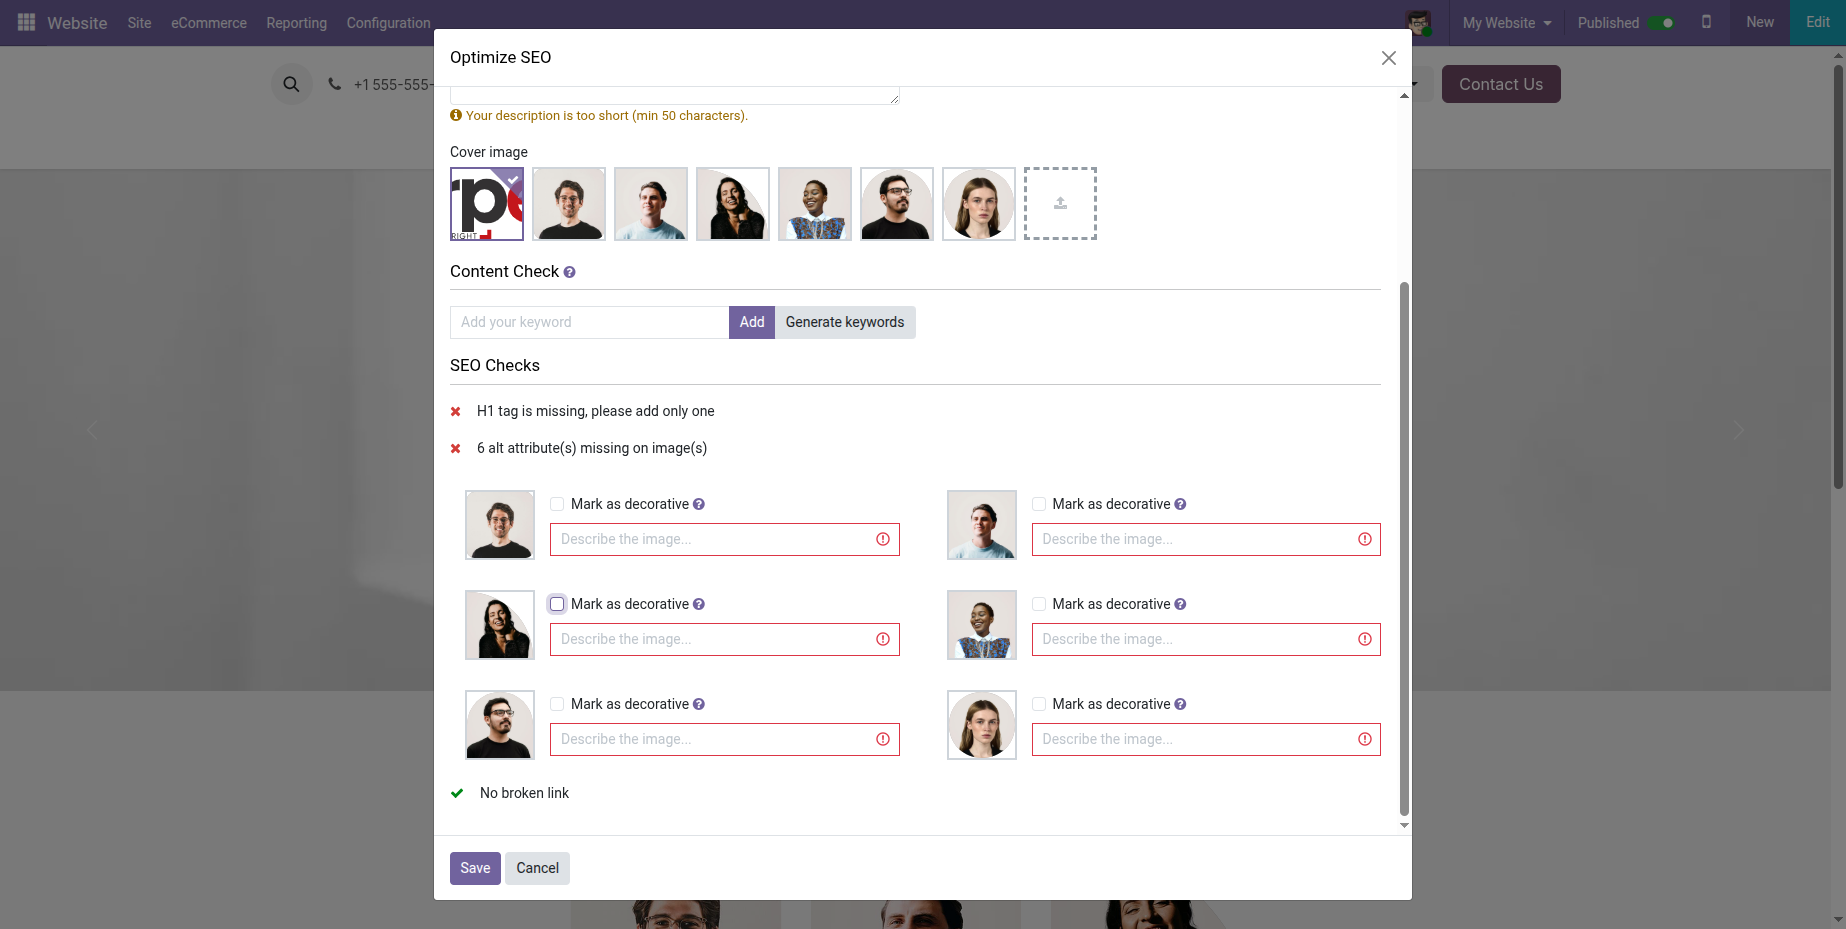Open the Reporting menu
This screenshot has width=1846, height=929.
point(296,23)
